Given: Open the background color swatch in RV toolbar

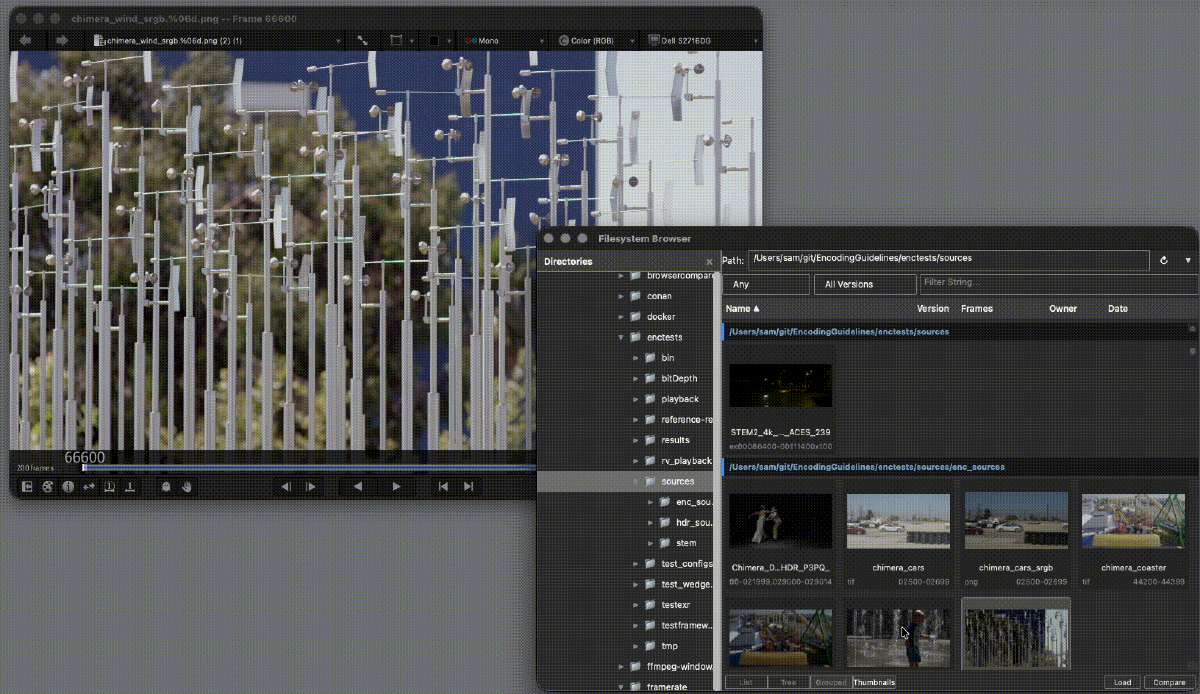Looking at the screenshot, I should click(x=434, y=41).
